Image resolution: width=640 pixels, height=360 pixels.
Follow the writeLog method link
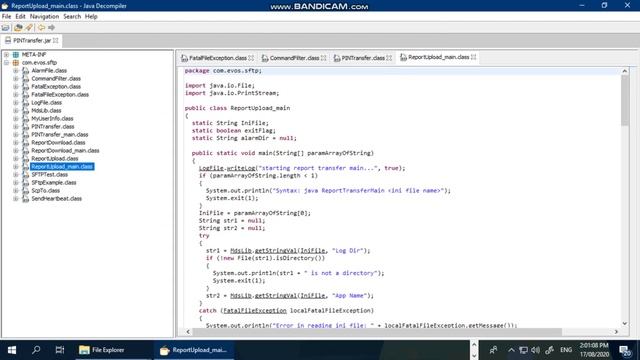pyautogui.click(x=241, y=168)
